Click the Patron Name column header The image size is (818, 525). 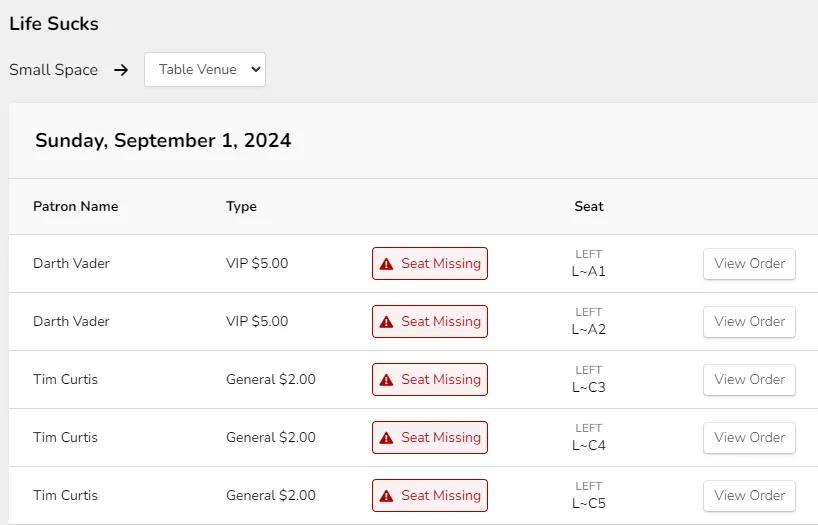(76, 206)
